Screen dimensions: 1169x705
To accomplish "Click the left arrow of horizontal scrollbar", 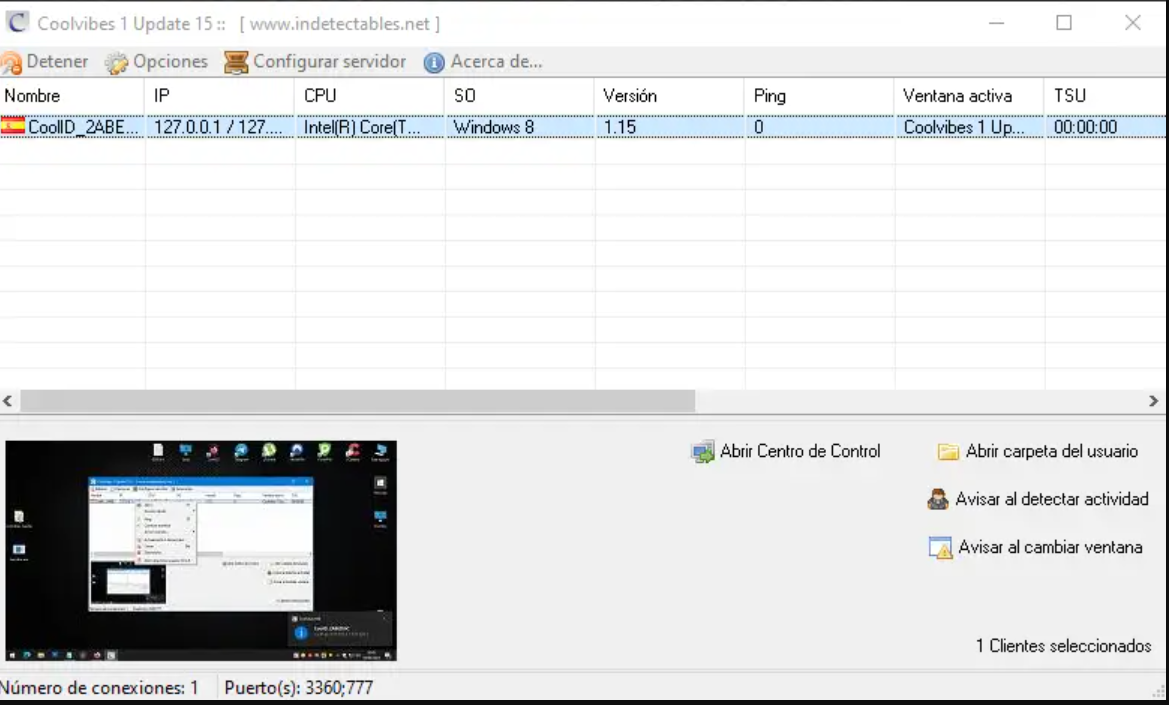I will 8,401.
